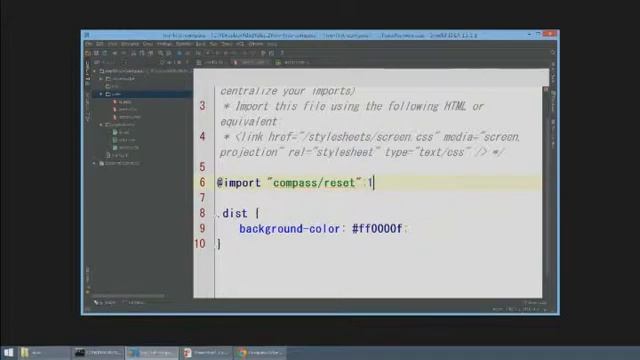The image size is (640, 360).
Task: Select the last red Sass file under sass
Action: point(127,117)
